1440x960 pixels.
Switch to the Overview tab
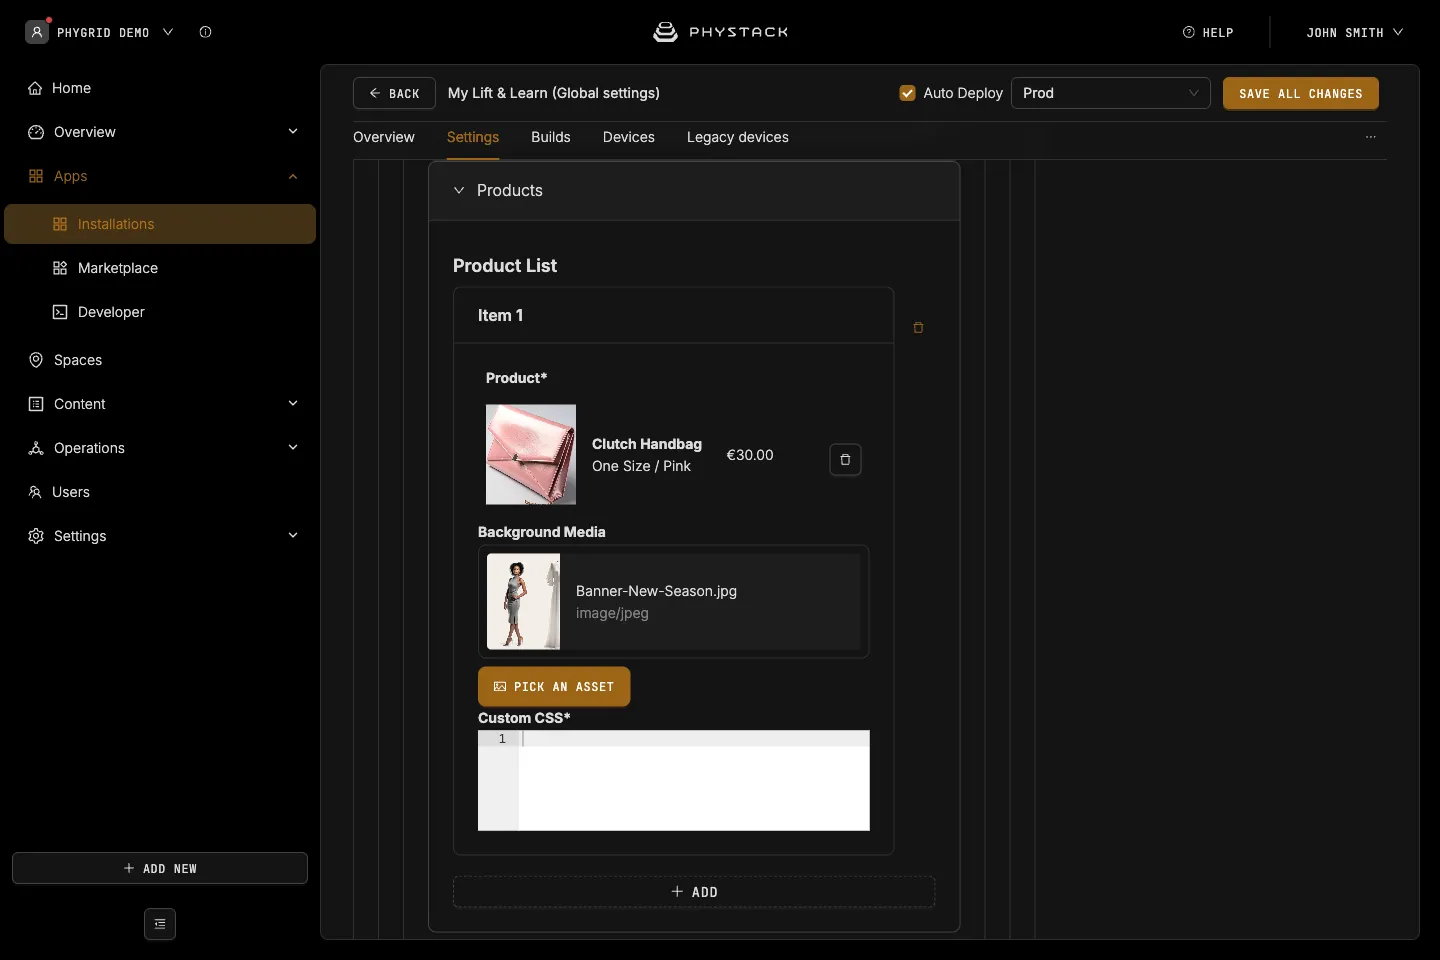[x=384, y=137]
